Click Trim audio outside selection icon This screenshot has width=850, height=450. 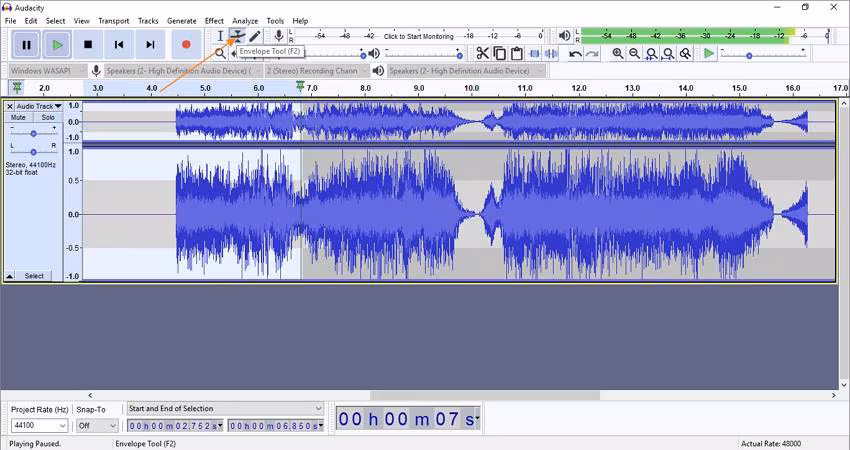pyautogui.click(x=534, y=53)
